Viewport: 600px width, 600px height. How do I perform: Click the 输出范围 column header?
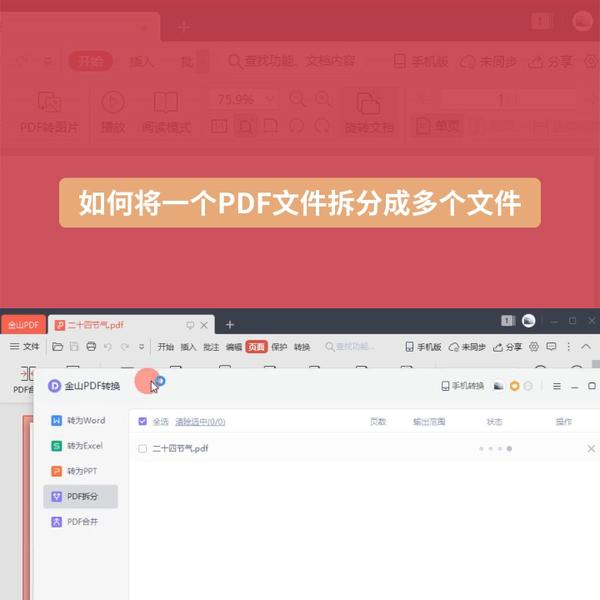pyautogui.click(x=429, y=422)
